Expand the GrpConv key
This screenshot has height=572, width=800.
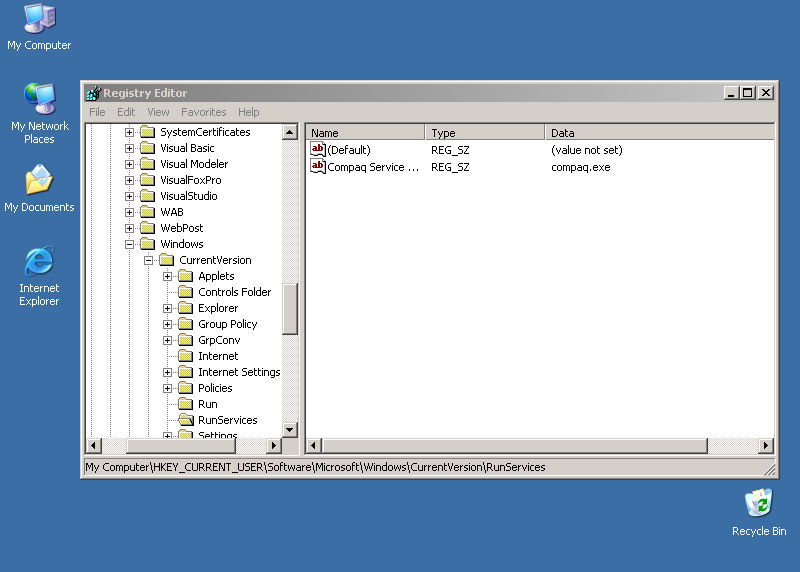(x=167, y=340)
